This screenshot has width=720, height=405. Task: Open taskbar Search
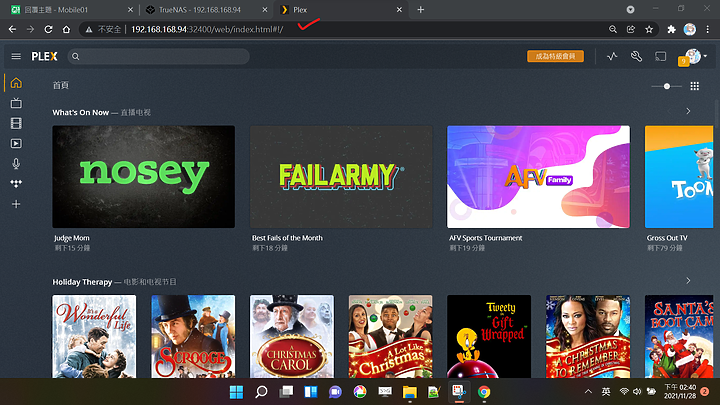coord(261,392)
